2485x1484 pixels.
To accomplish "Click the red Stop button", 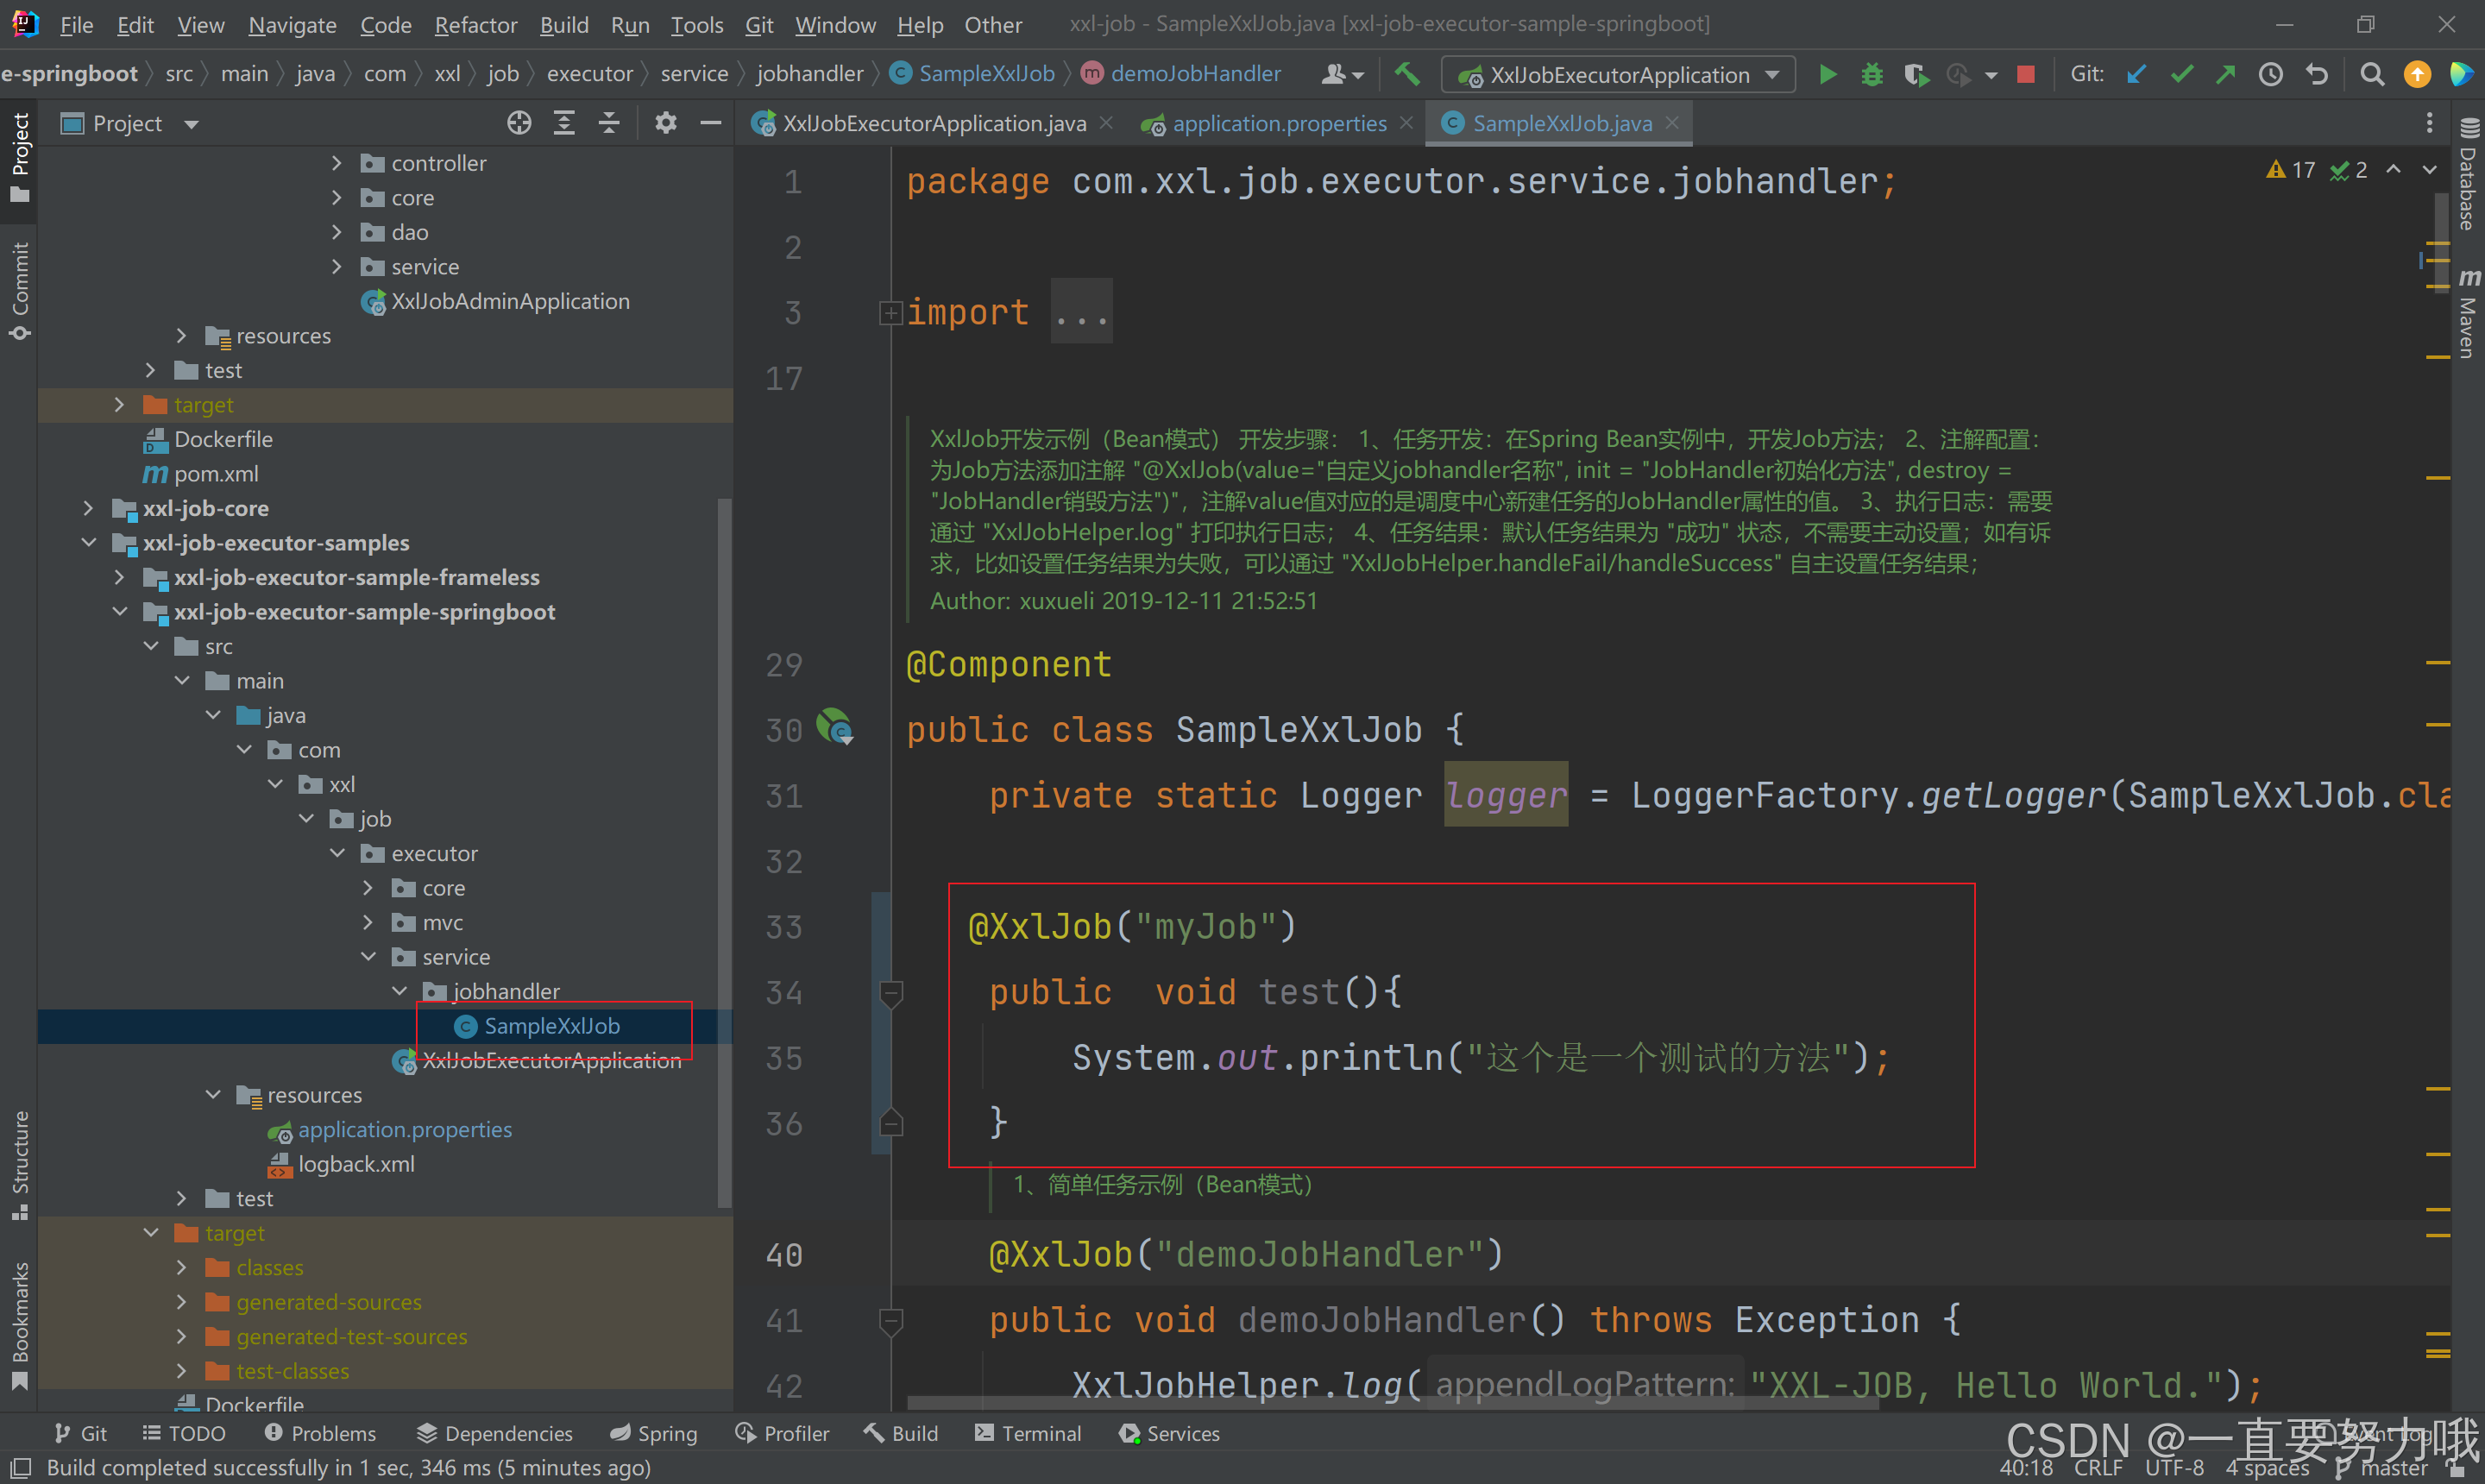I will tap(2026, 75).
